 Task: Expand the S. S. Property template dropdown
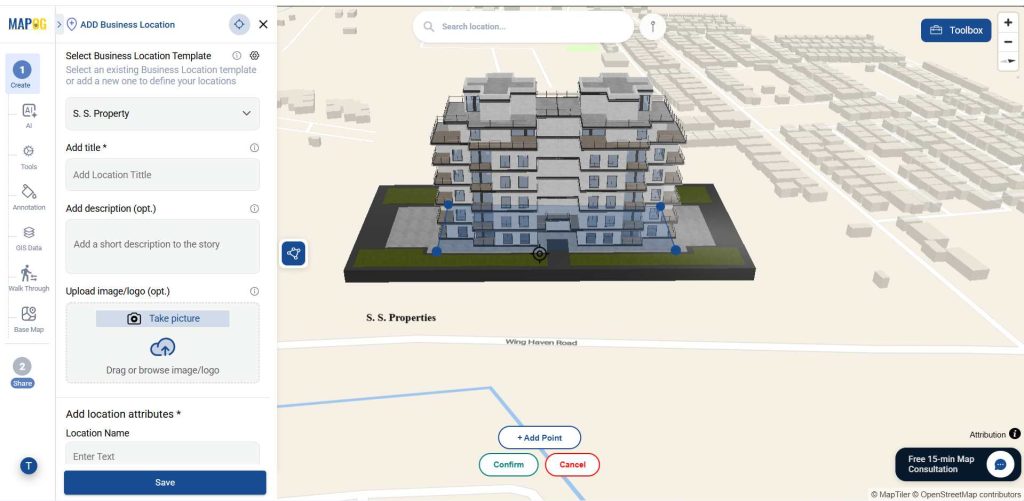[163, 114]
